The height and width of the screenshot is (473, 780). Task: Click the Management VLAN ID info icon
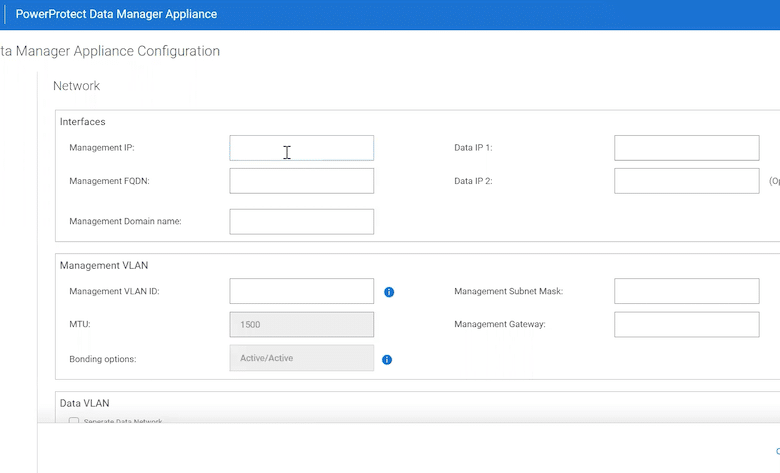tap(389, 292)
